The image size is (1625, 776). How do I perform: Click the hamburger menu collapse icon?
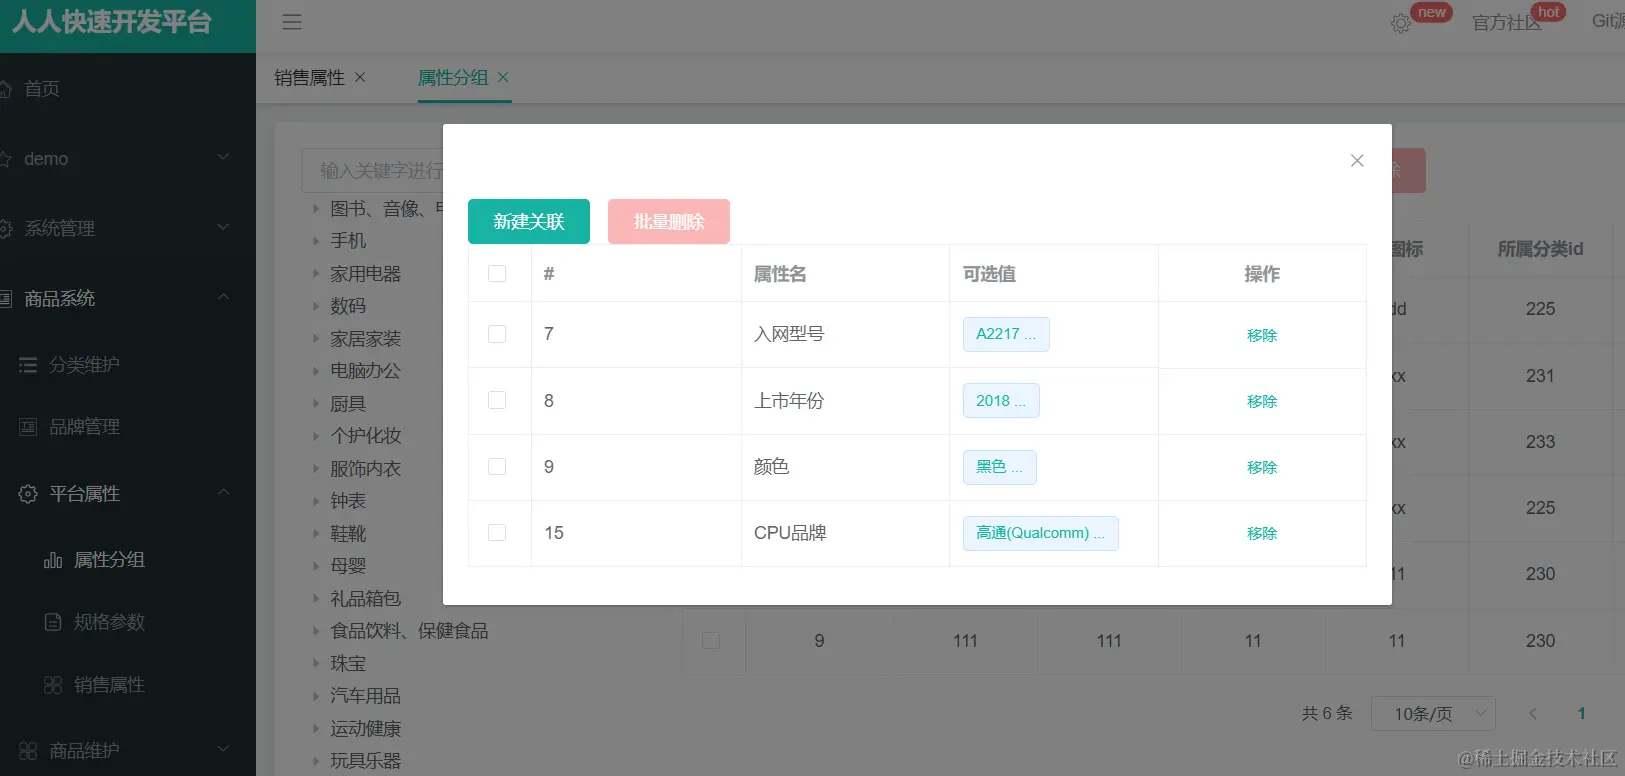pos(292,22)
